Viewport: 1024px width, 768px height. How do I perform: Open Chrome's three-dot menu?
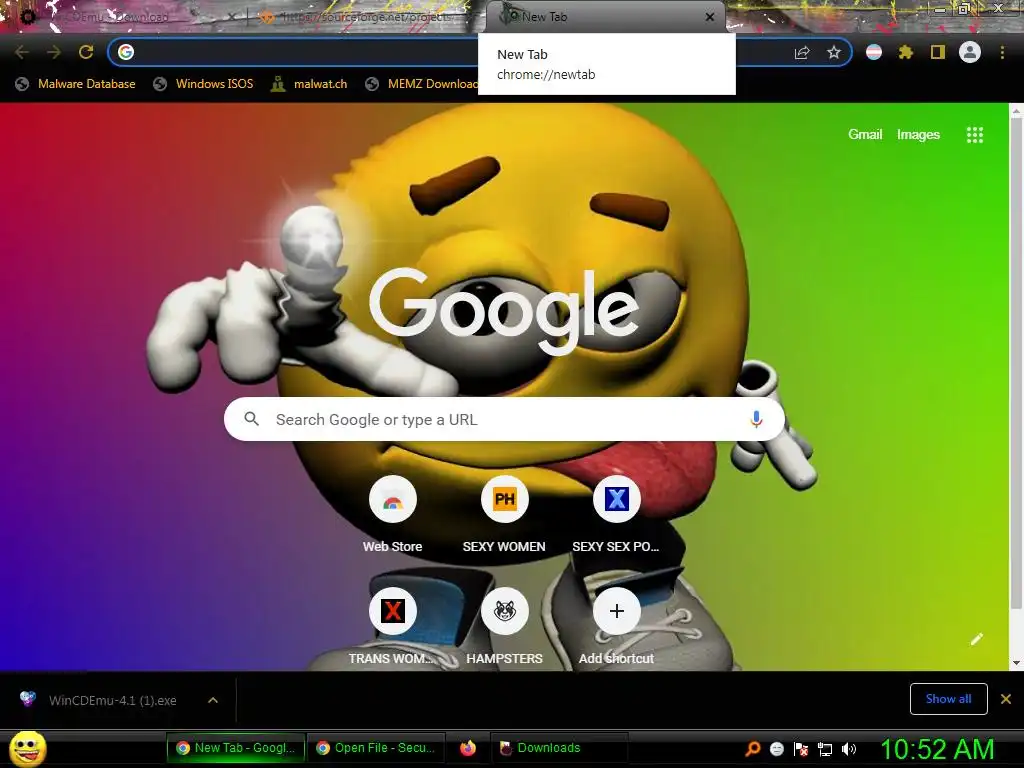point(1002,52)
